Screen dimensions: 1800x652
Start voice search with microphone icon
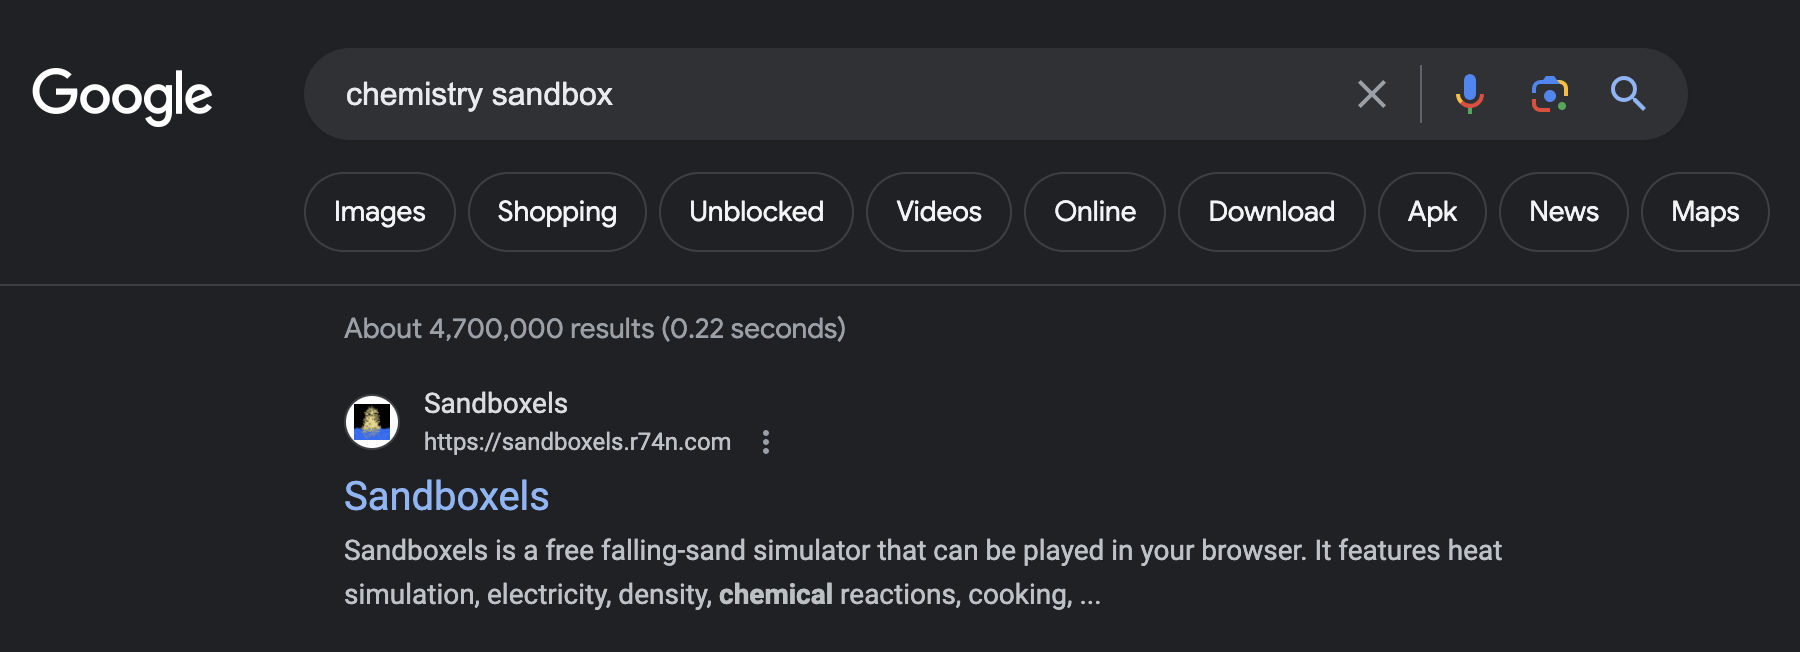[1469, 94]
